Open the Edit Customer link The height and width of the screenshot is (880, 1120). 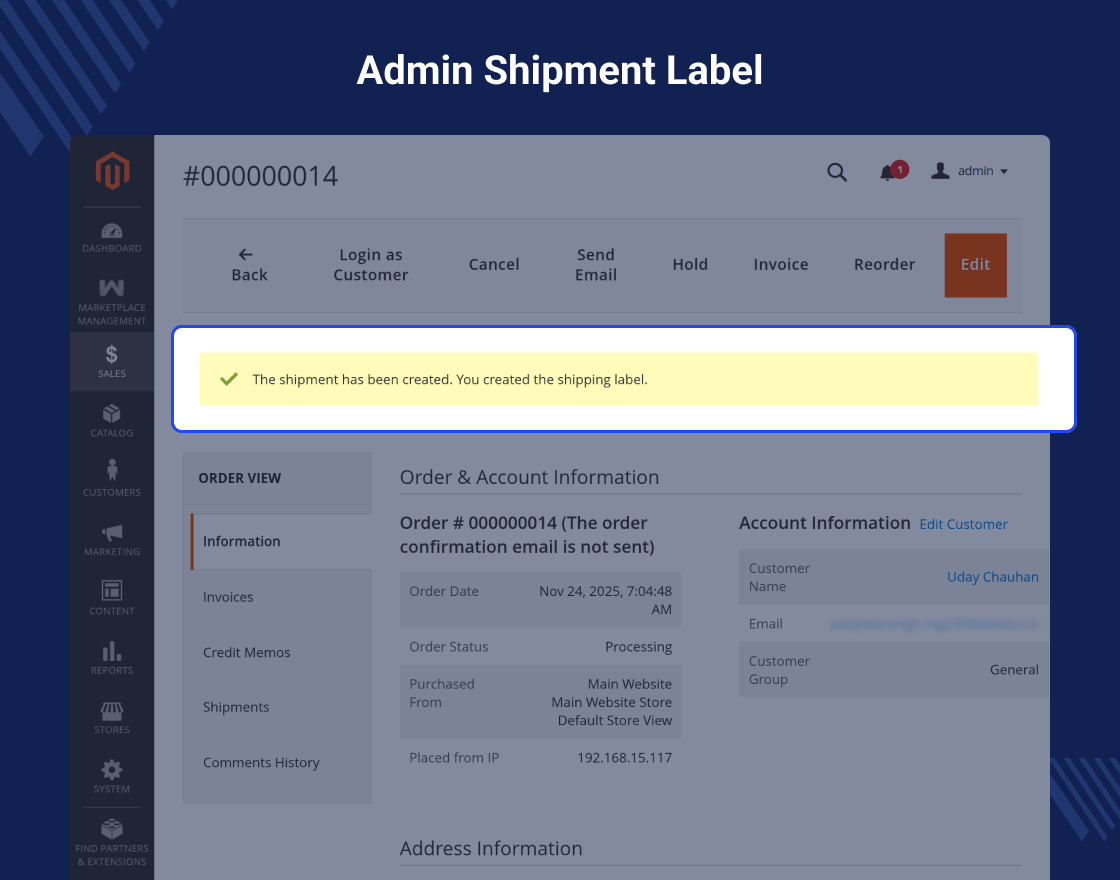pos(963,524)
